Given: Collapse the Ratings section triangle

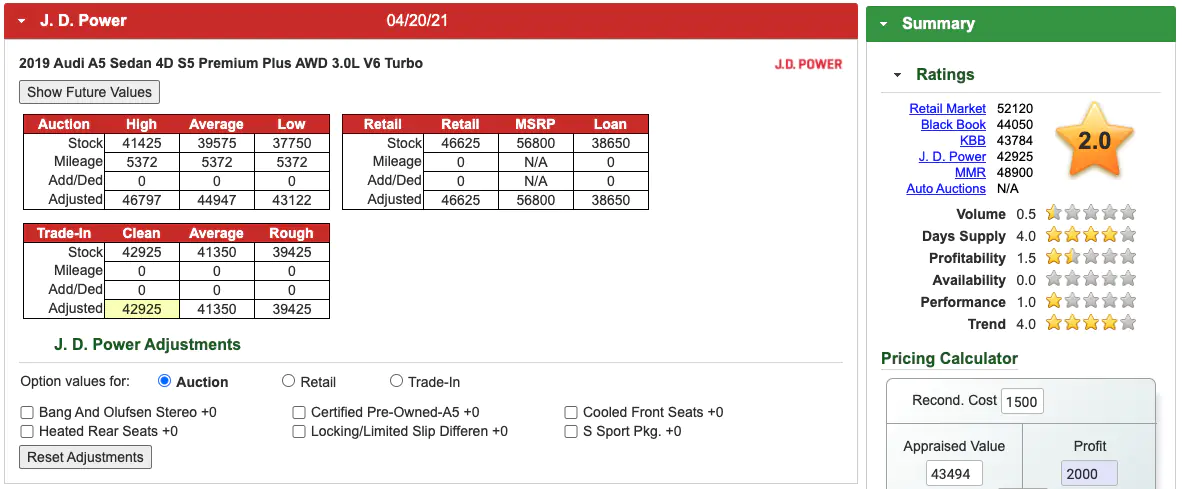Looking at the screenshot, I should click(897, 75).
